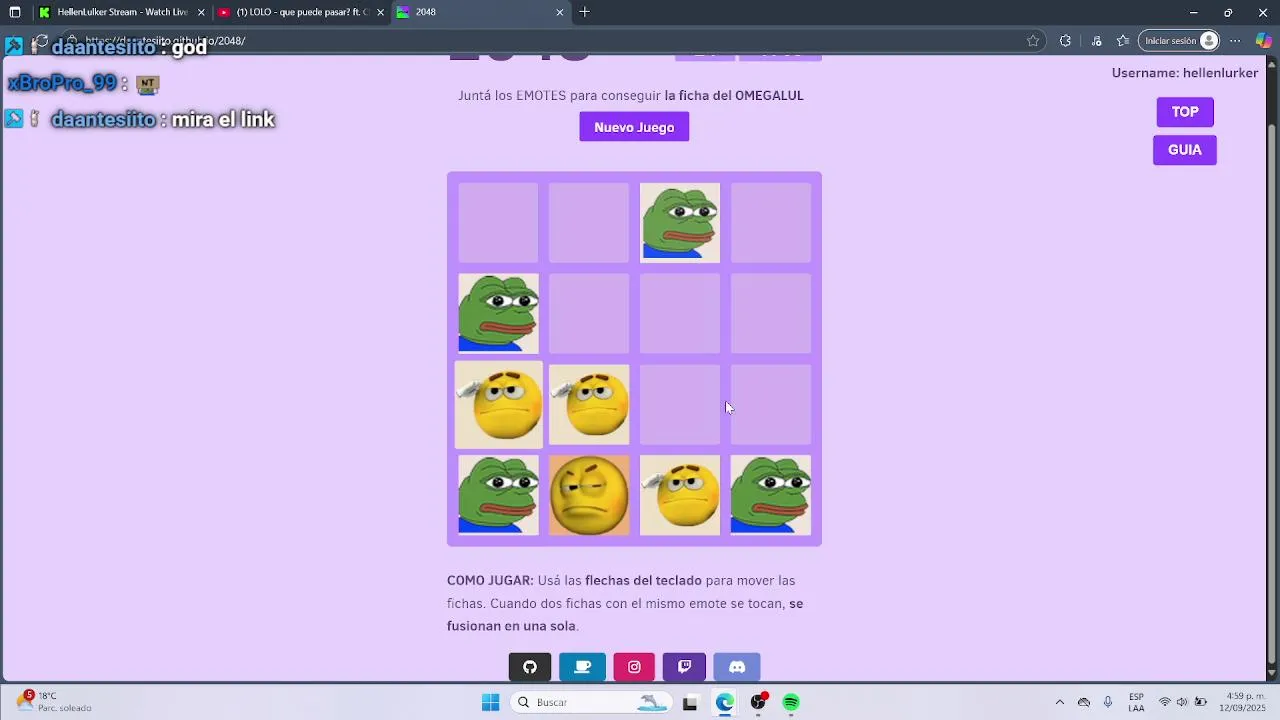Click the la ficha del OMEGALUL text

(x=734, y=96)
